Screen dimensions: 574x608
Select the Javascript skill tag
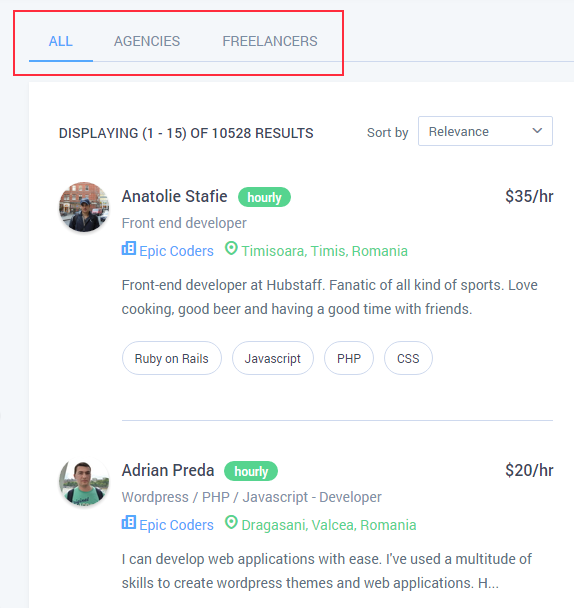pos(273,358)
